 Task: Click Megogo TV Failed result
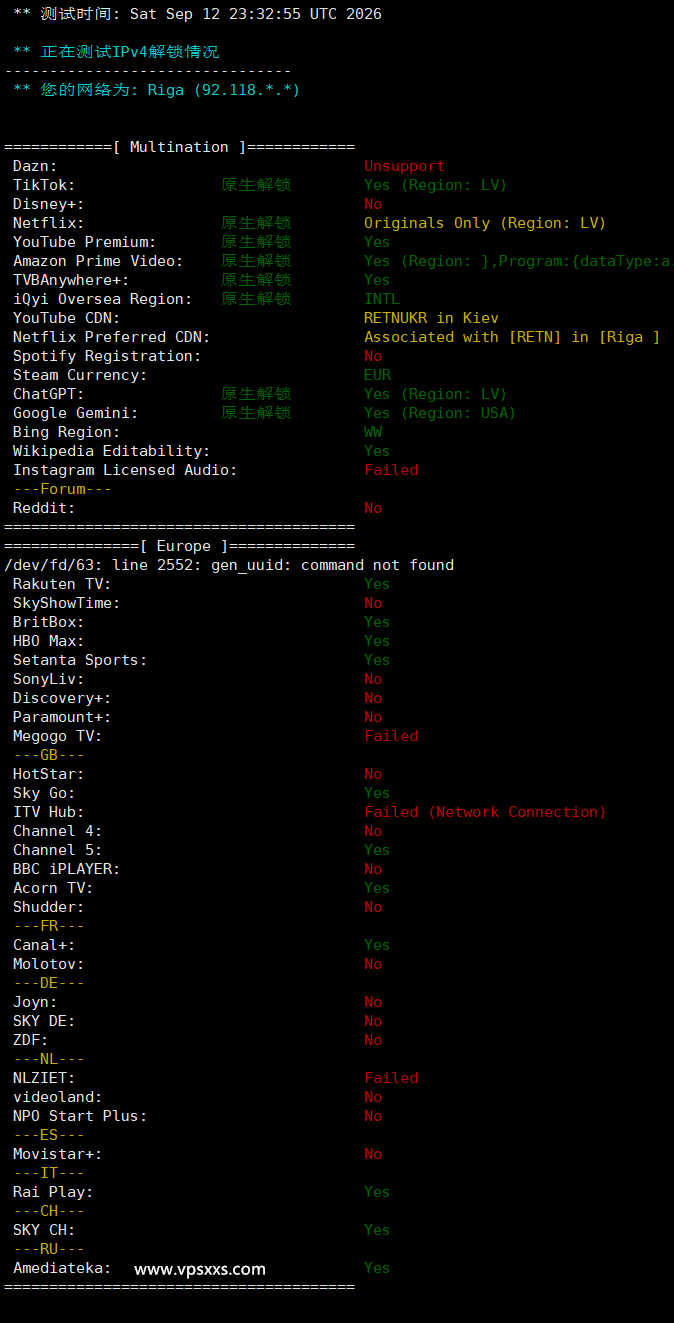click(391, 736)
